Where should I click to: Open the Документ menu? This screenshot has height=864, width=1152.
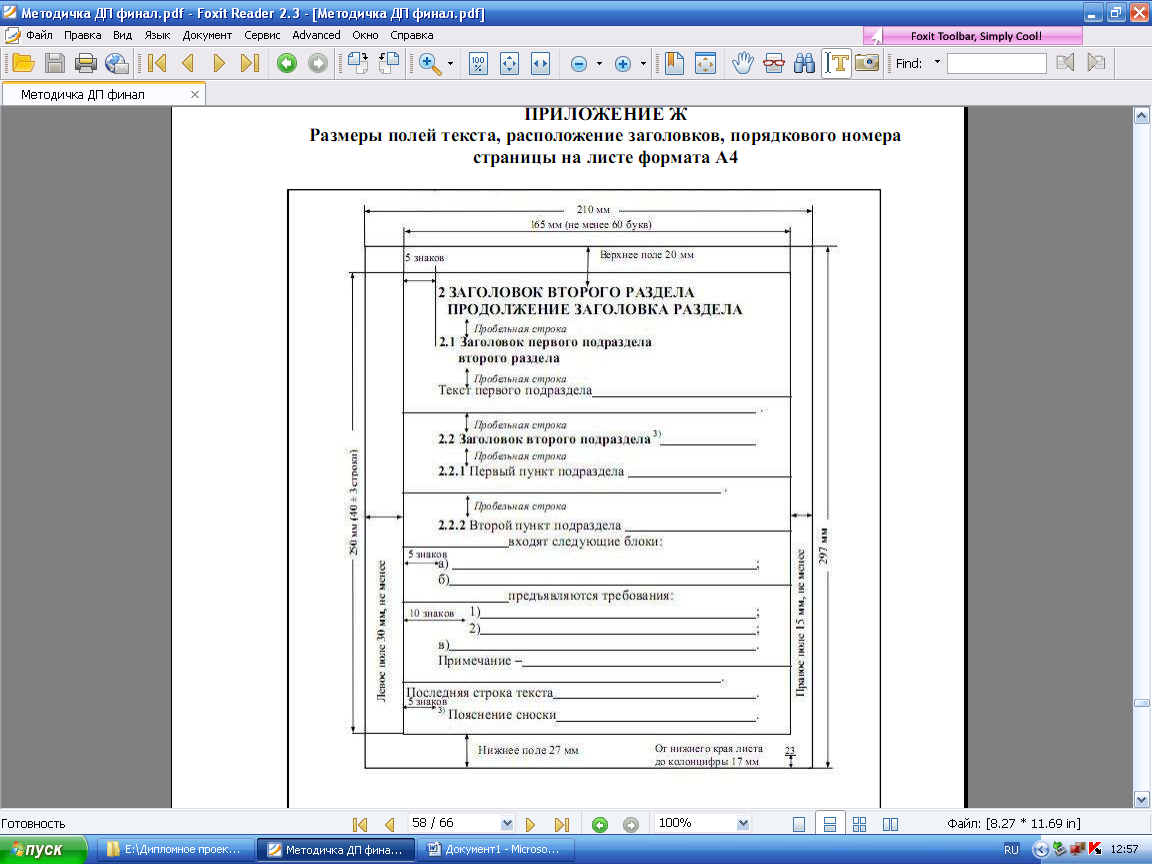207,35
